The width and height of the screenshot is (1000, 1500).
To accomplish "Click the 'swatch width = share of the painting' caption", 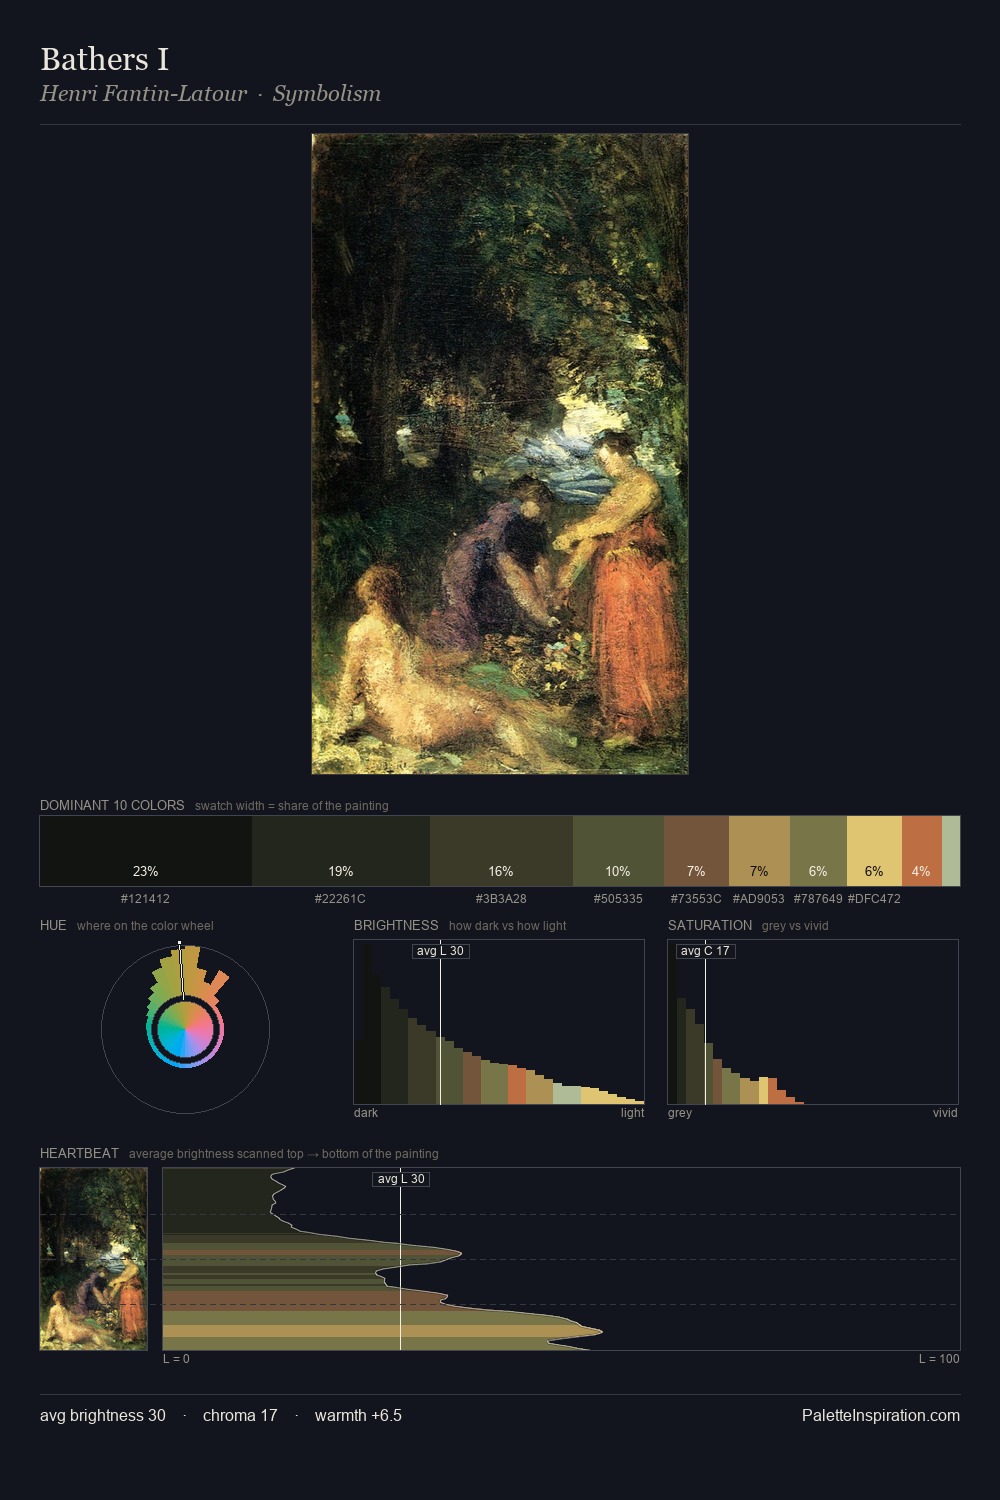I will [x=292, y=806].
